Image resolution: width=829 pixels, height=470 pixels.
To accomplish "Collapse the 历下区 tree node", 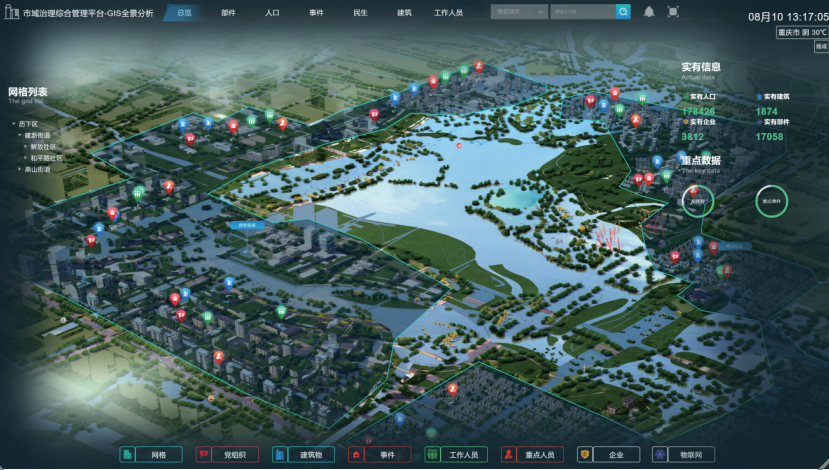I will click(x=14, y=124).
